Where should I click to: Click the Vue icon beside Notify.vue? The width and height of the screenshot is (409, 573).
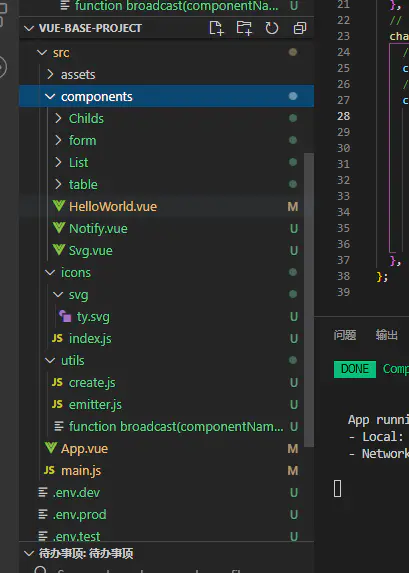pyautogui.click(x=59, y=228)
